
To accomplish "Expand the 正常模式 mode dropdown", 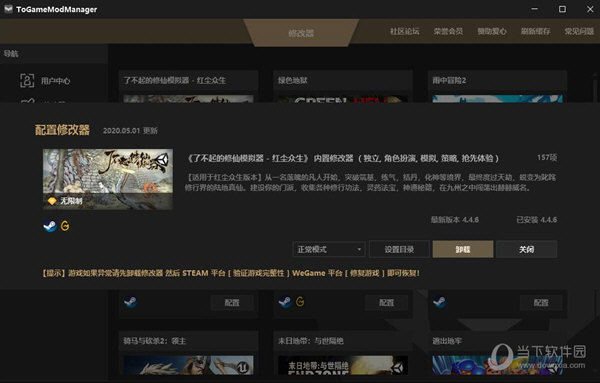I will (x=329, y=249).
